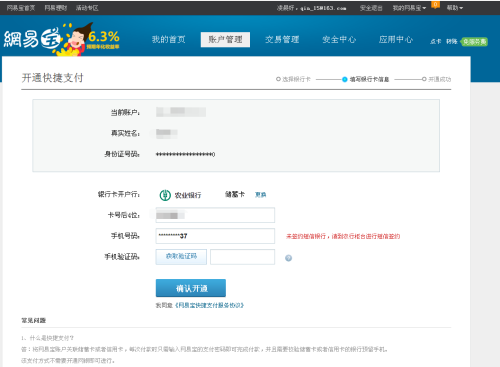The width and height of the screenshot is (500, 367).
Task: Open the 交易管理 tab
Action: tap(282, 39)
